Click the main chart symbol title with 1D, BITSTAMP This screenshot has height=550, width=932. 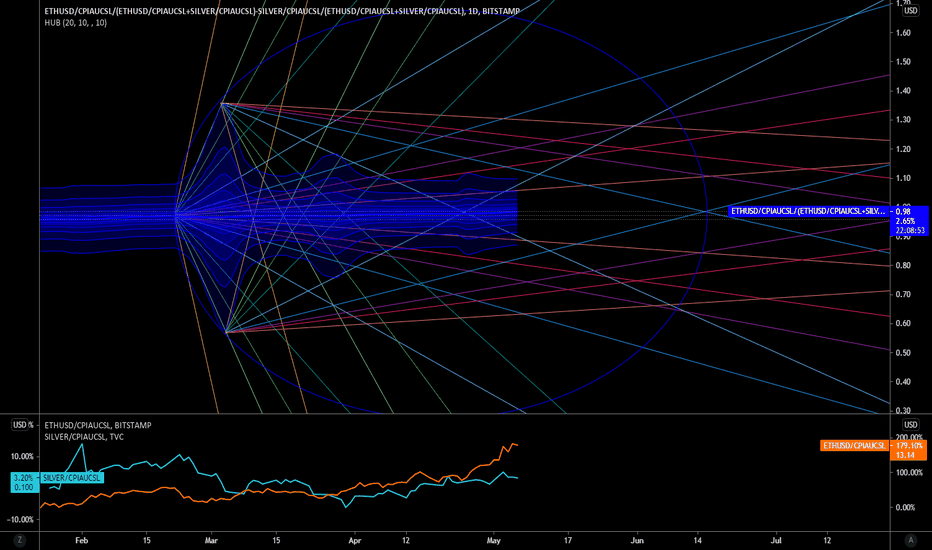tap(282, 11)
